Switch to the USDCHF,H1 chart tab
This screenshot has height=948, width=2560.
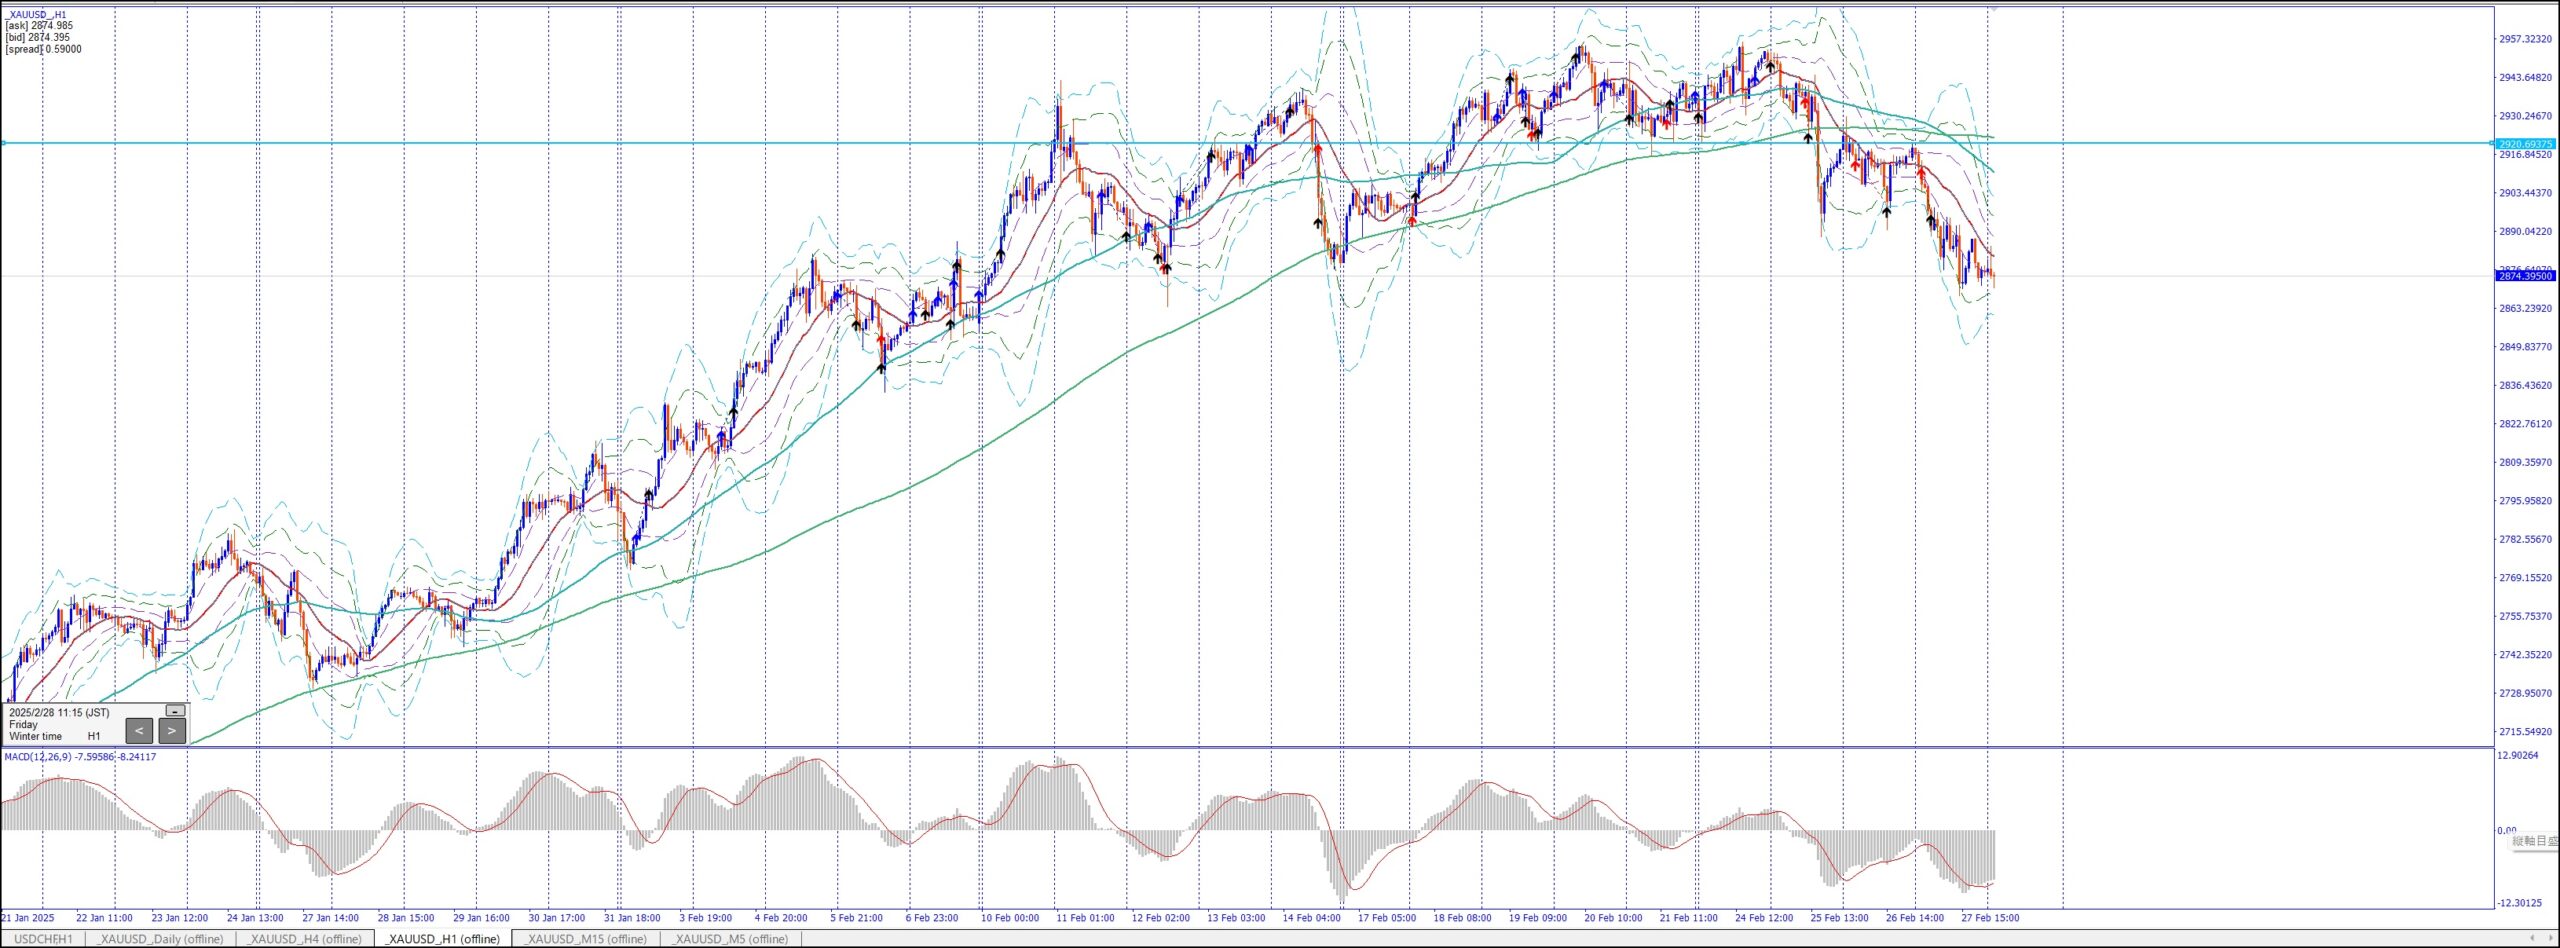43,939
